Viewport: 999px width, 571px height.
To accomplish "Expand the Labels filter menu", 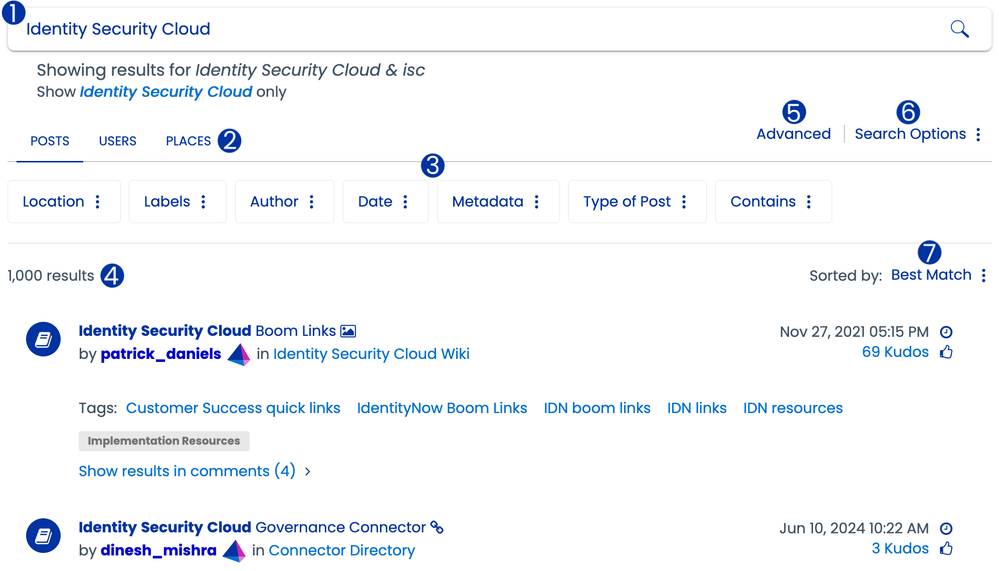I will (x=177, y=202).
